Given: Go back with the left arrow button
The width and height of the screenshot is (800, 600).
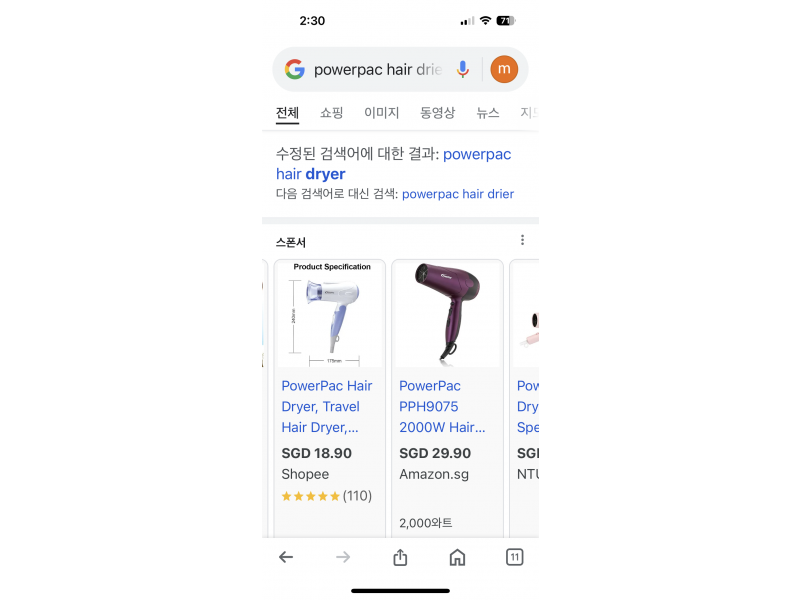Looking at the screenshot, I should point(286,557).
